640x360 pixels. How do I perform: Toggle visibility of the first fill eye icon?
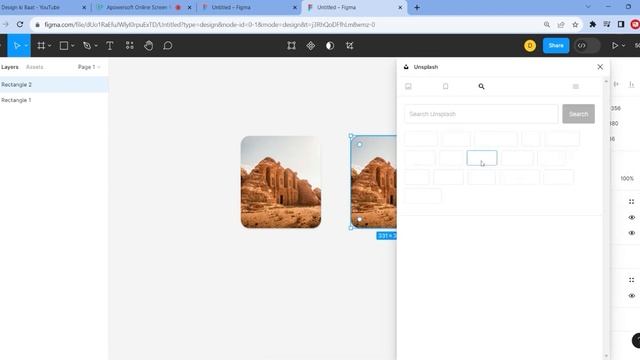[631, 218]
